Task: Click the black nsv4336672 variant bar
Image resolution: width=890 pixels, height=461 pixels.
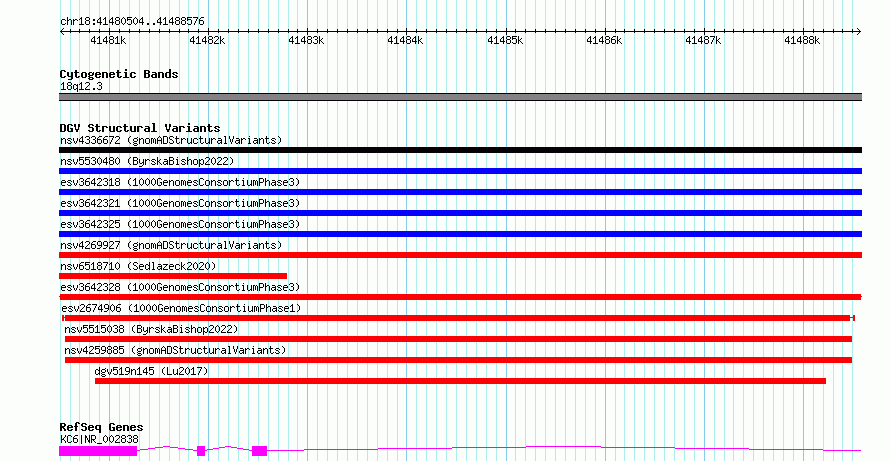Action: pyautogui.click(x=460, y=150)
